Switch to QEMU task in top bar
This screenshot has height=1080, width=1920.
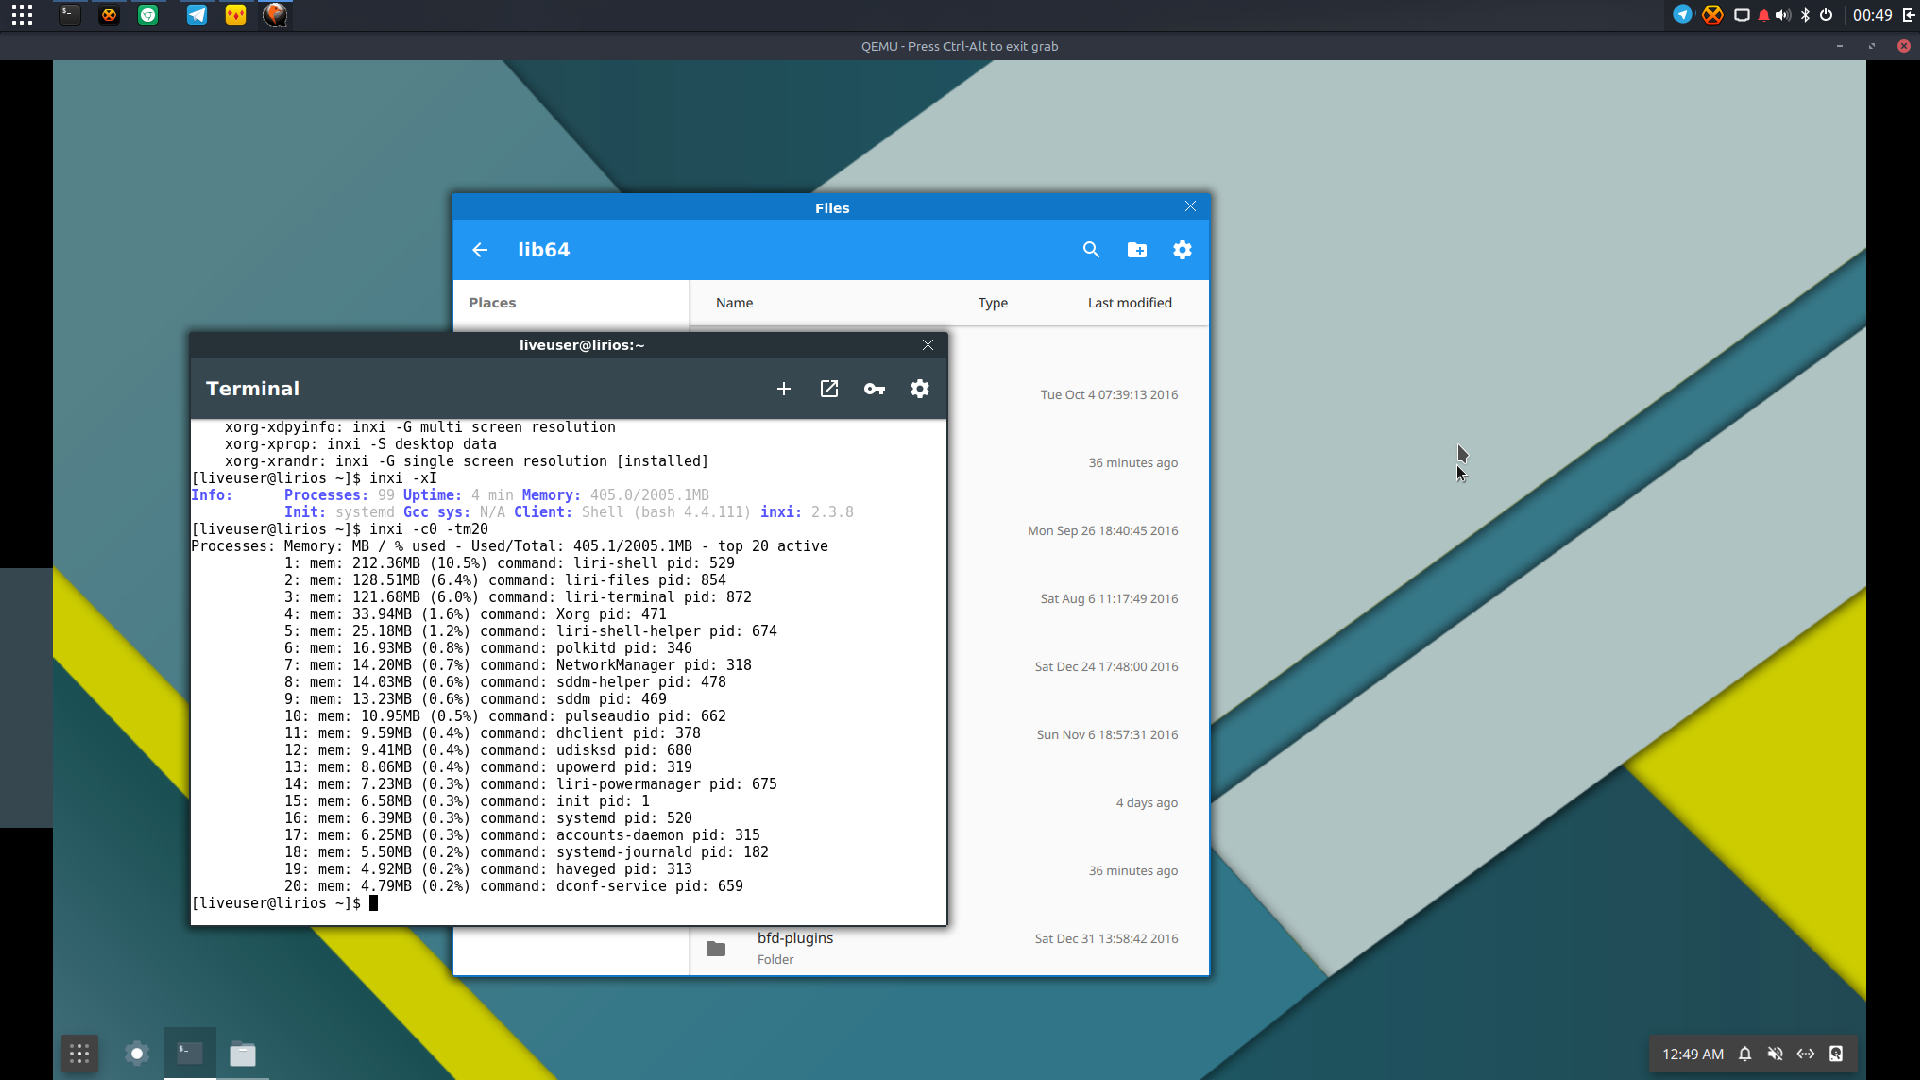click(275, 15)
